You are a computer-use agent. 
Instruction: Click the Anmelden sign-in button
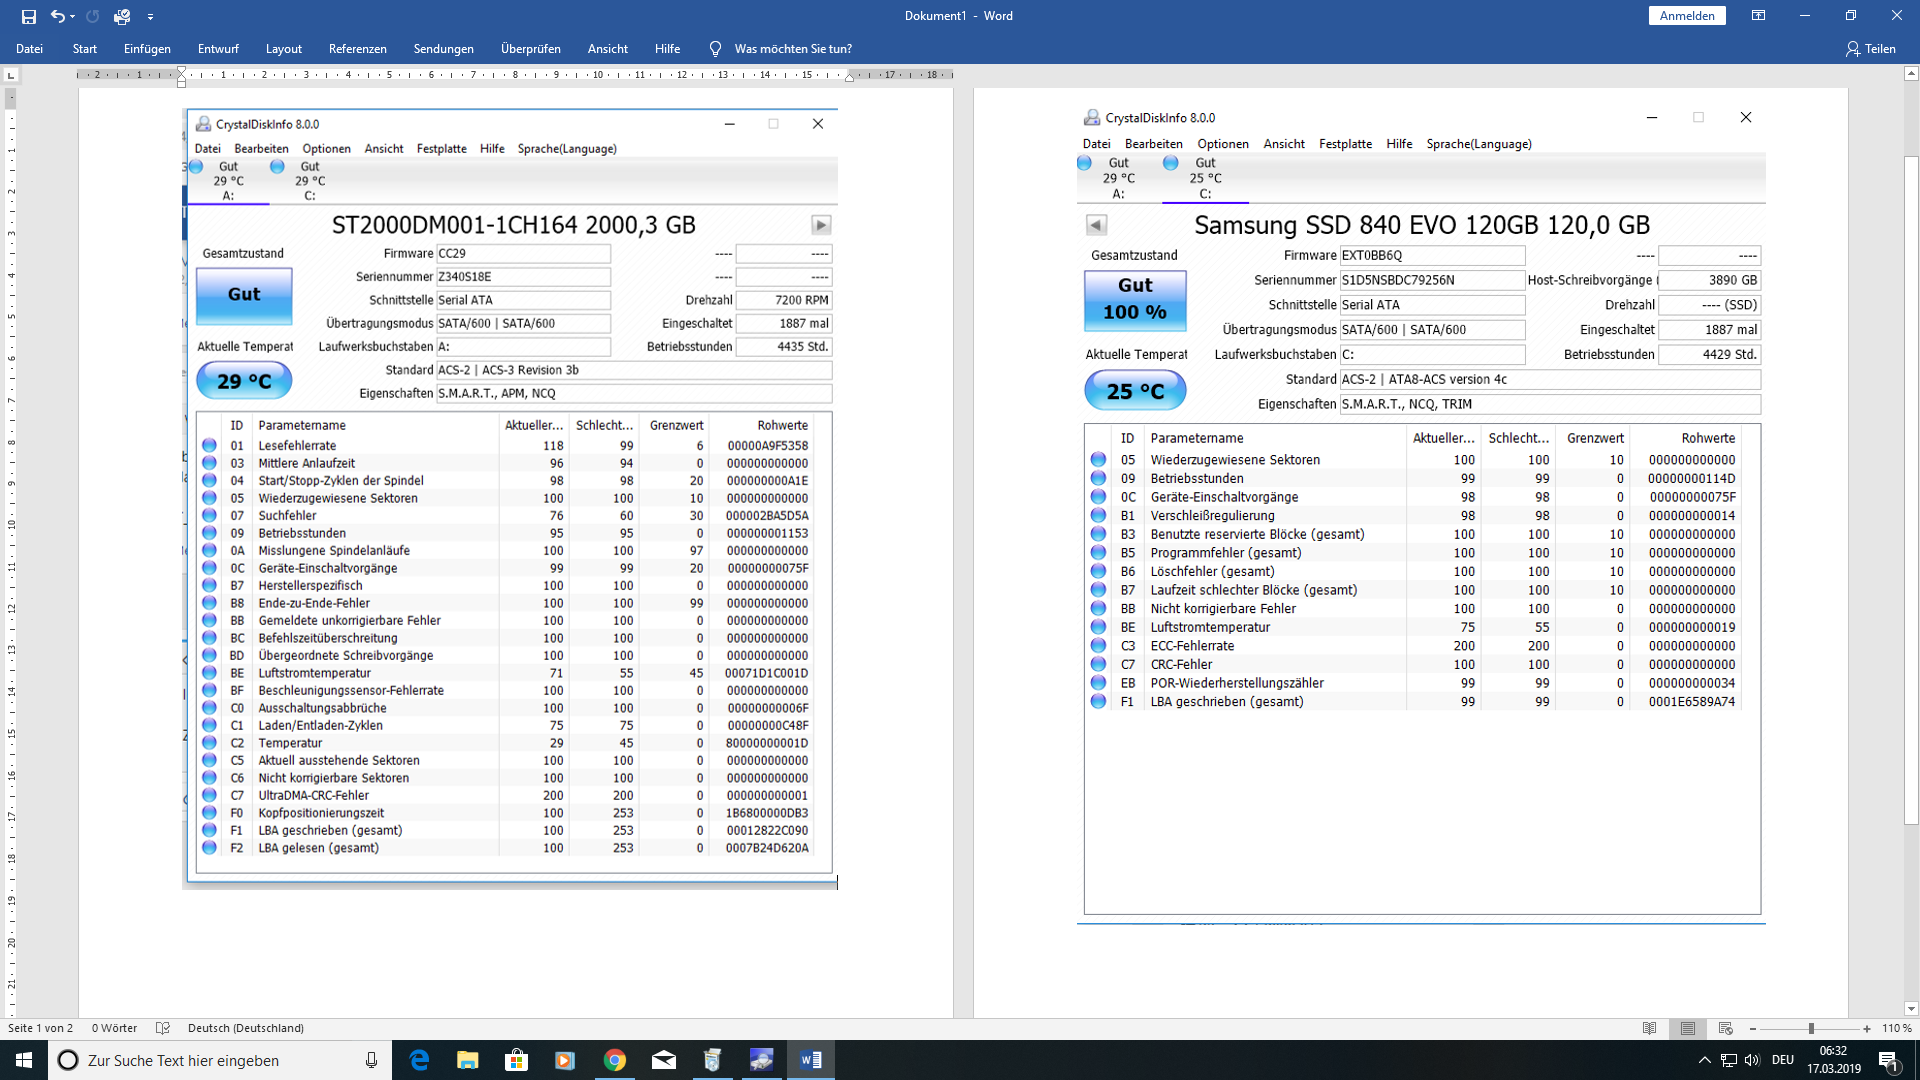(1687, 16)
